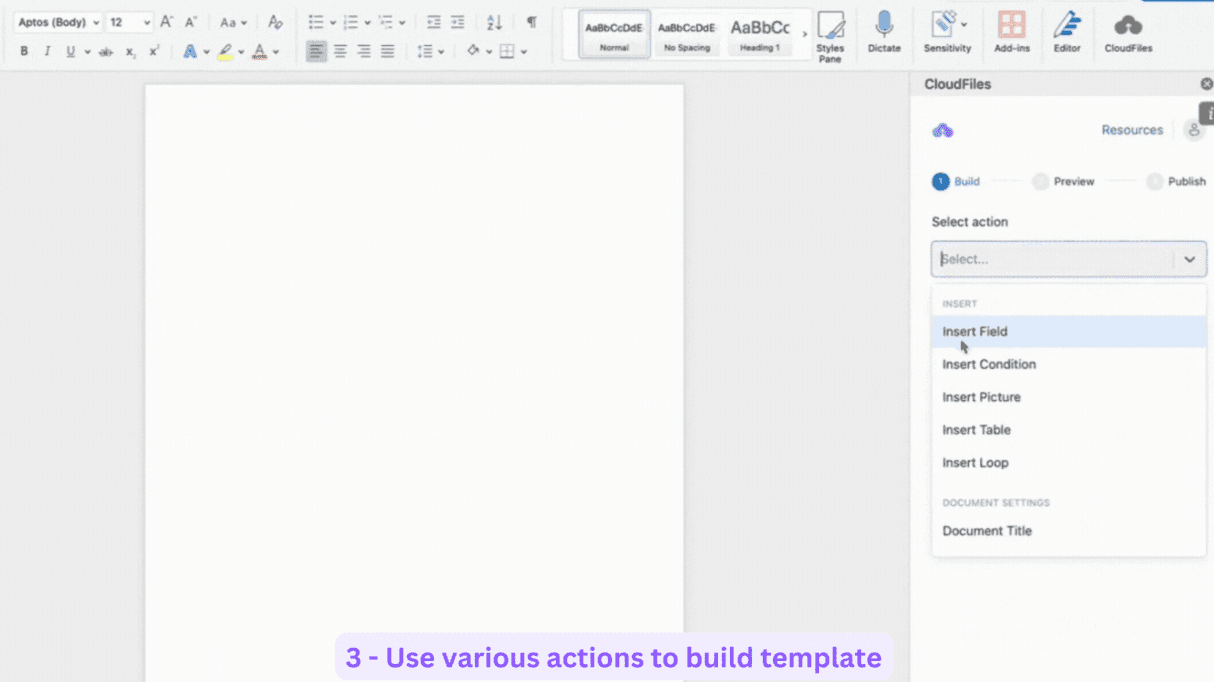
Task: Decrease paragraph indent
Action: click(433, 22)
